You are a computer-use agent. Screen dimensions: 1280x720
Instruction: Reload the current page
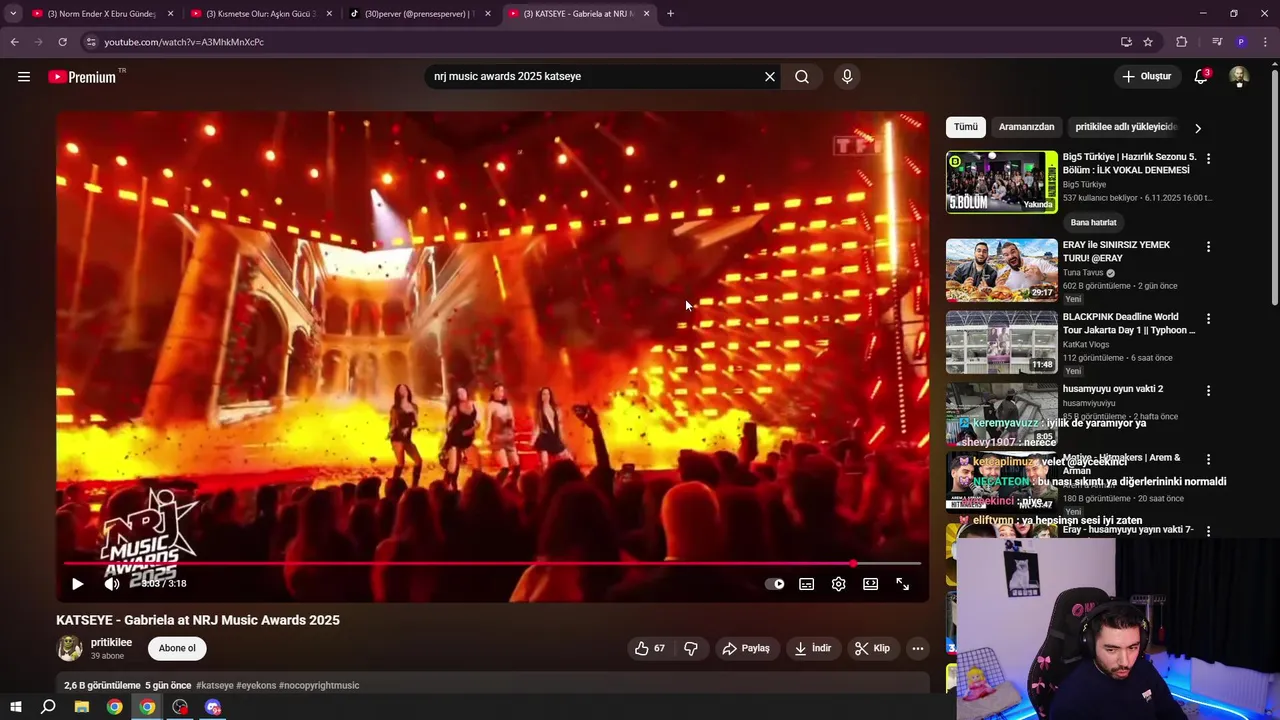62,42
